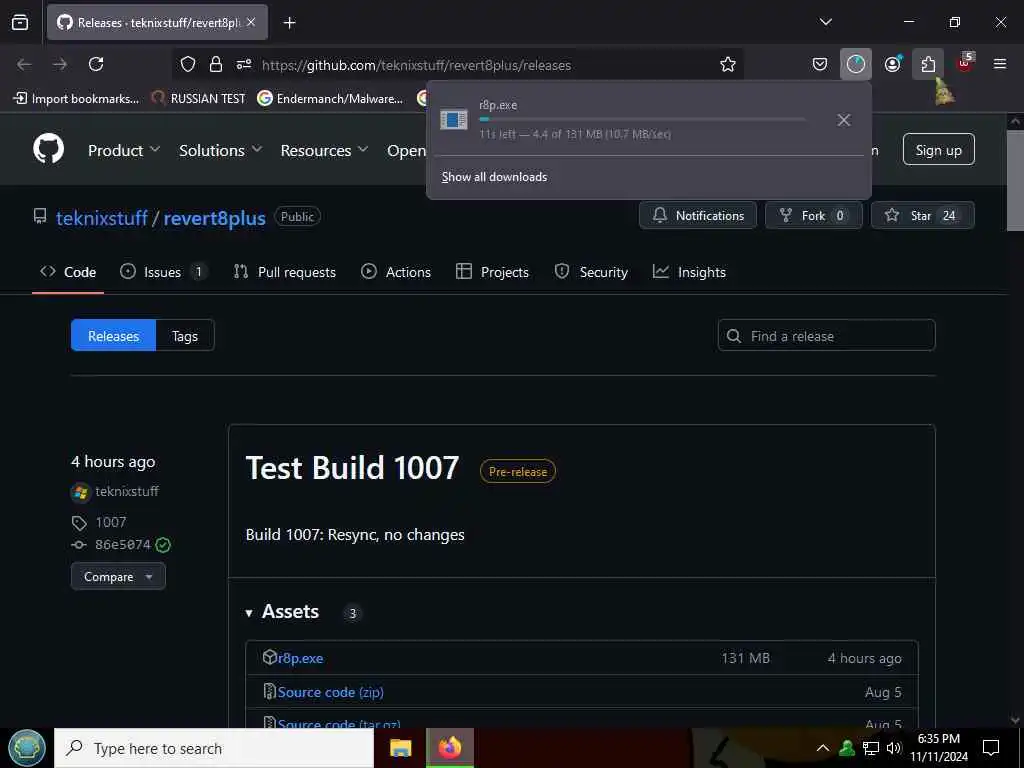View verified commit check mark

pos(163,545)
